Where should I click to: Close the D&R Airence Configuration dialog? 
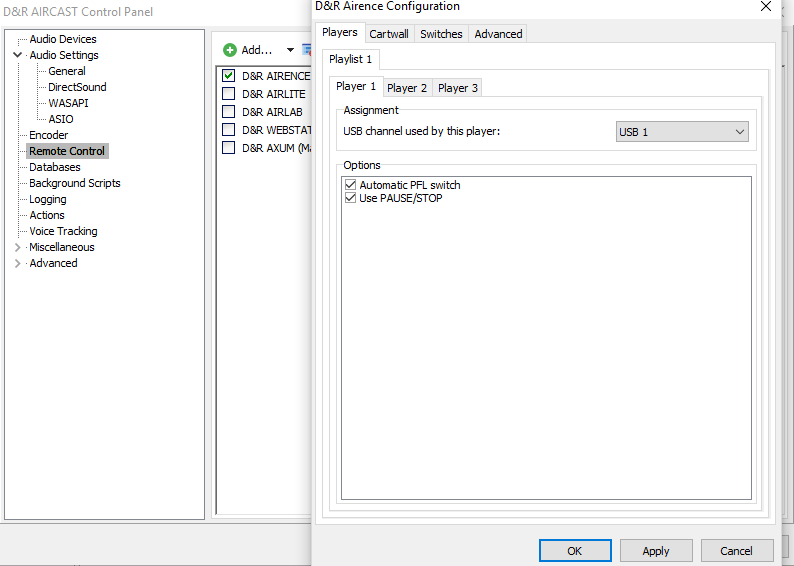[766, 7]
